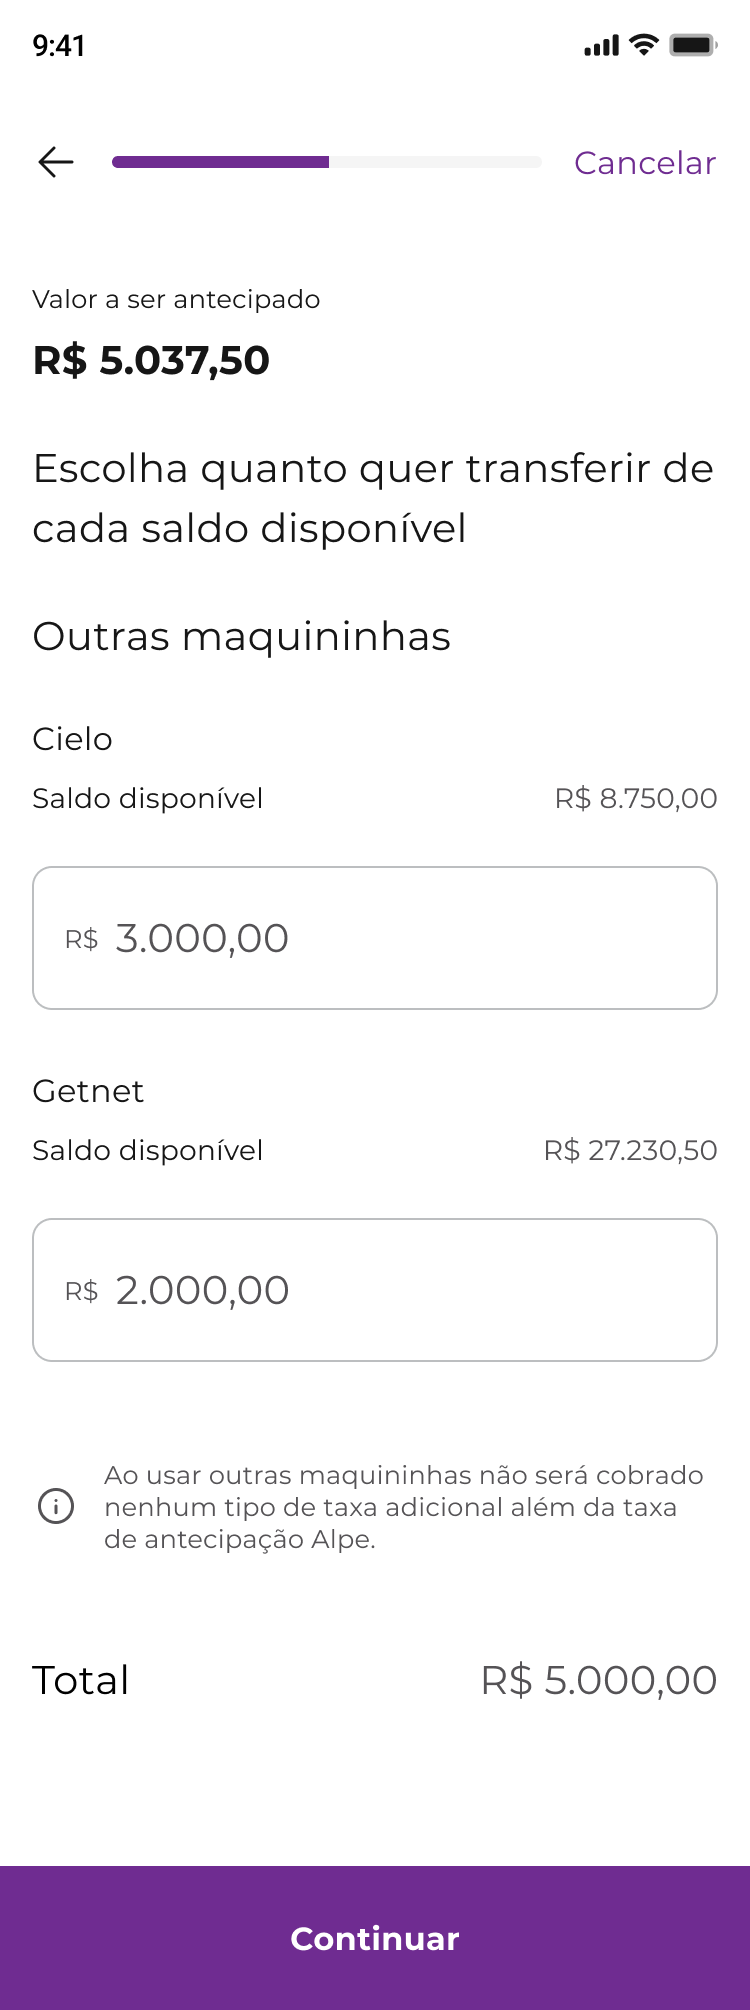This screenshot has height=2010, width=750.
Task: Tap the Total value R$ 5.000,00
Action: tap(599, 1680)
